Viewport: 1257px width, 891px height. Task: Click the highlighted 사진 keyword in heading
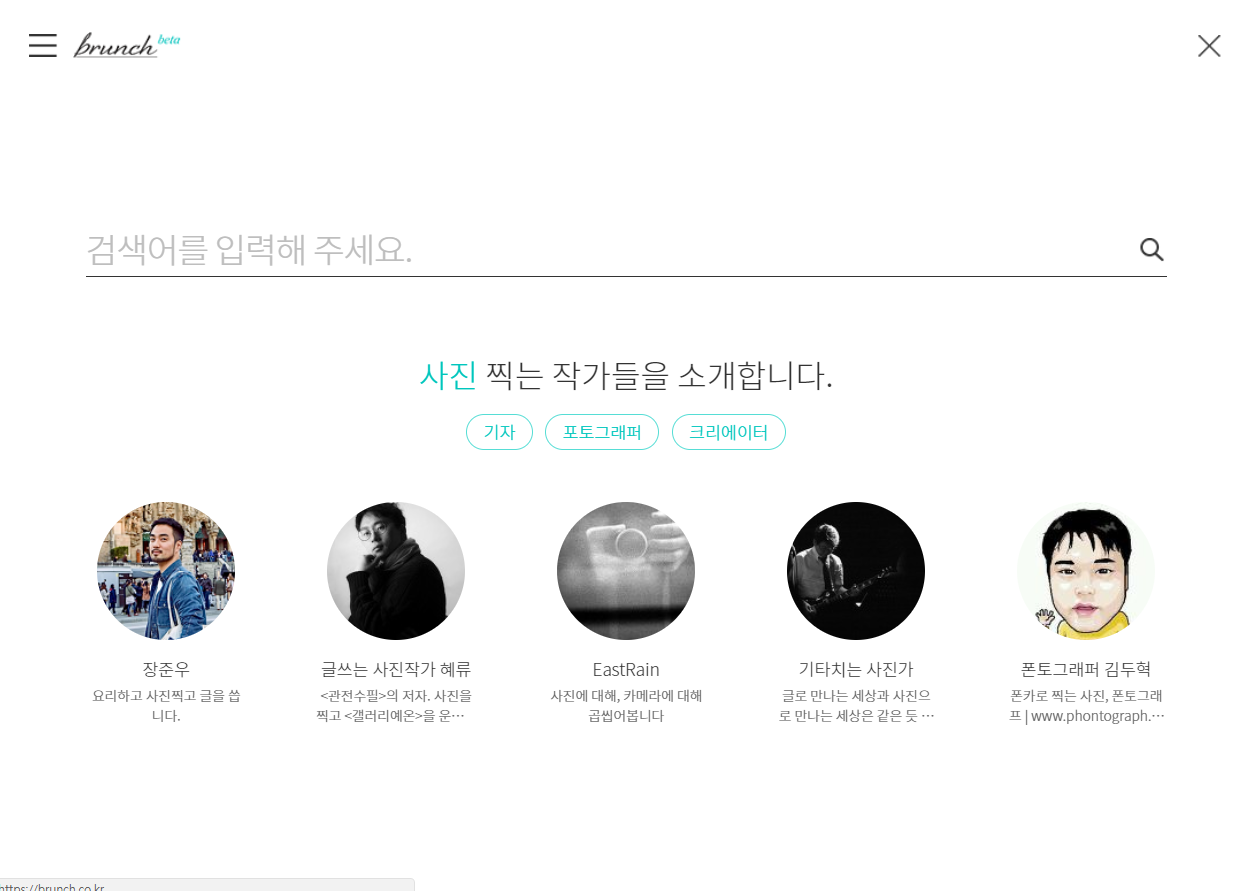447,376
